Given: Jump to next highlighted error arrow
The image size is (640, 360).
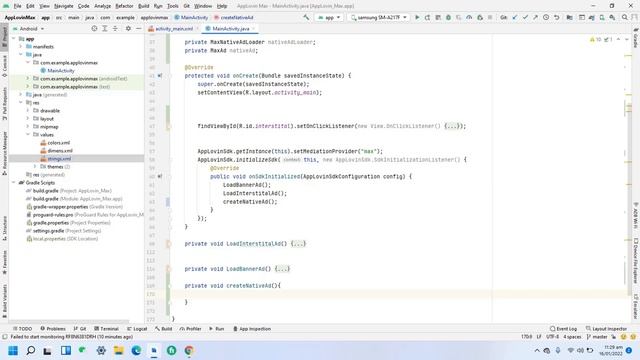Looking at the screenshot, I should coord(627,40).
